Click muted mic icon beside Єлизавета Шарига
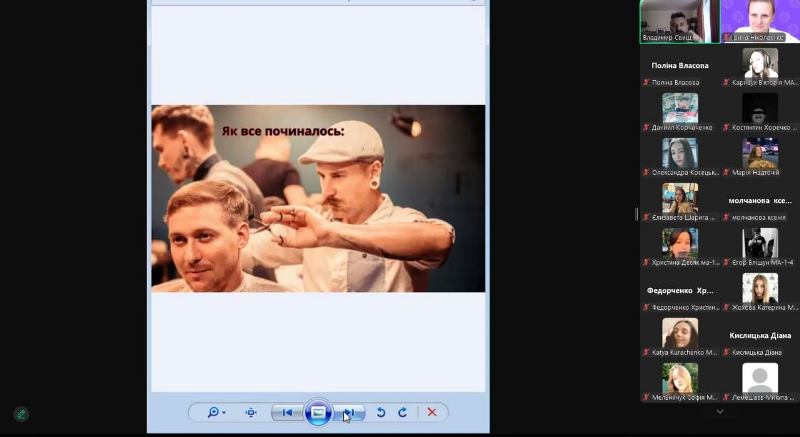Image resolution: width=800 pixels, height=437 pixels. point(646,218)
